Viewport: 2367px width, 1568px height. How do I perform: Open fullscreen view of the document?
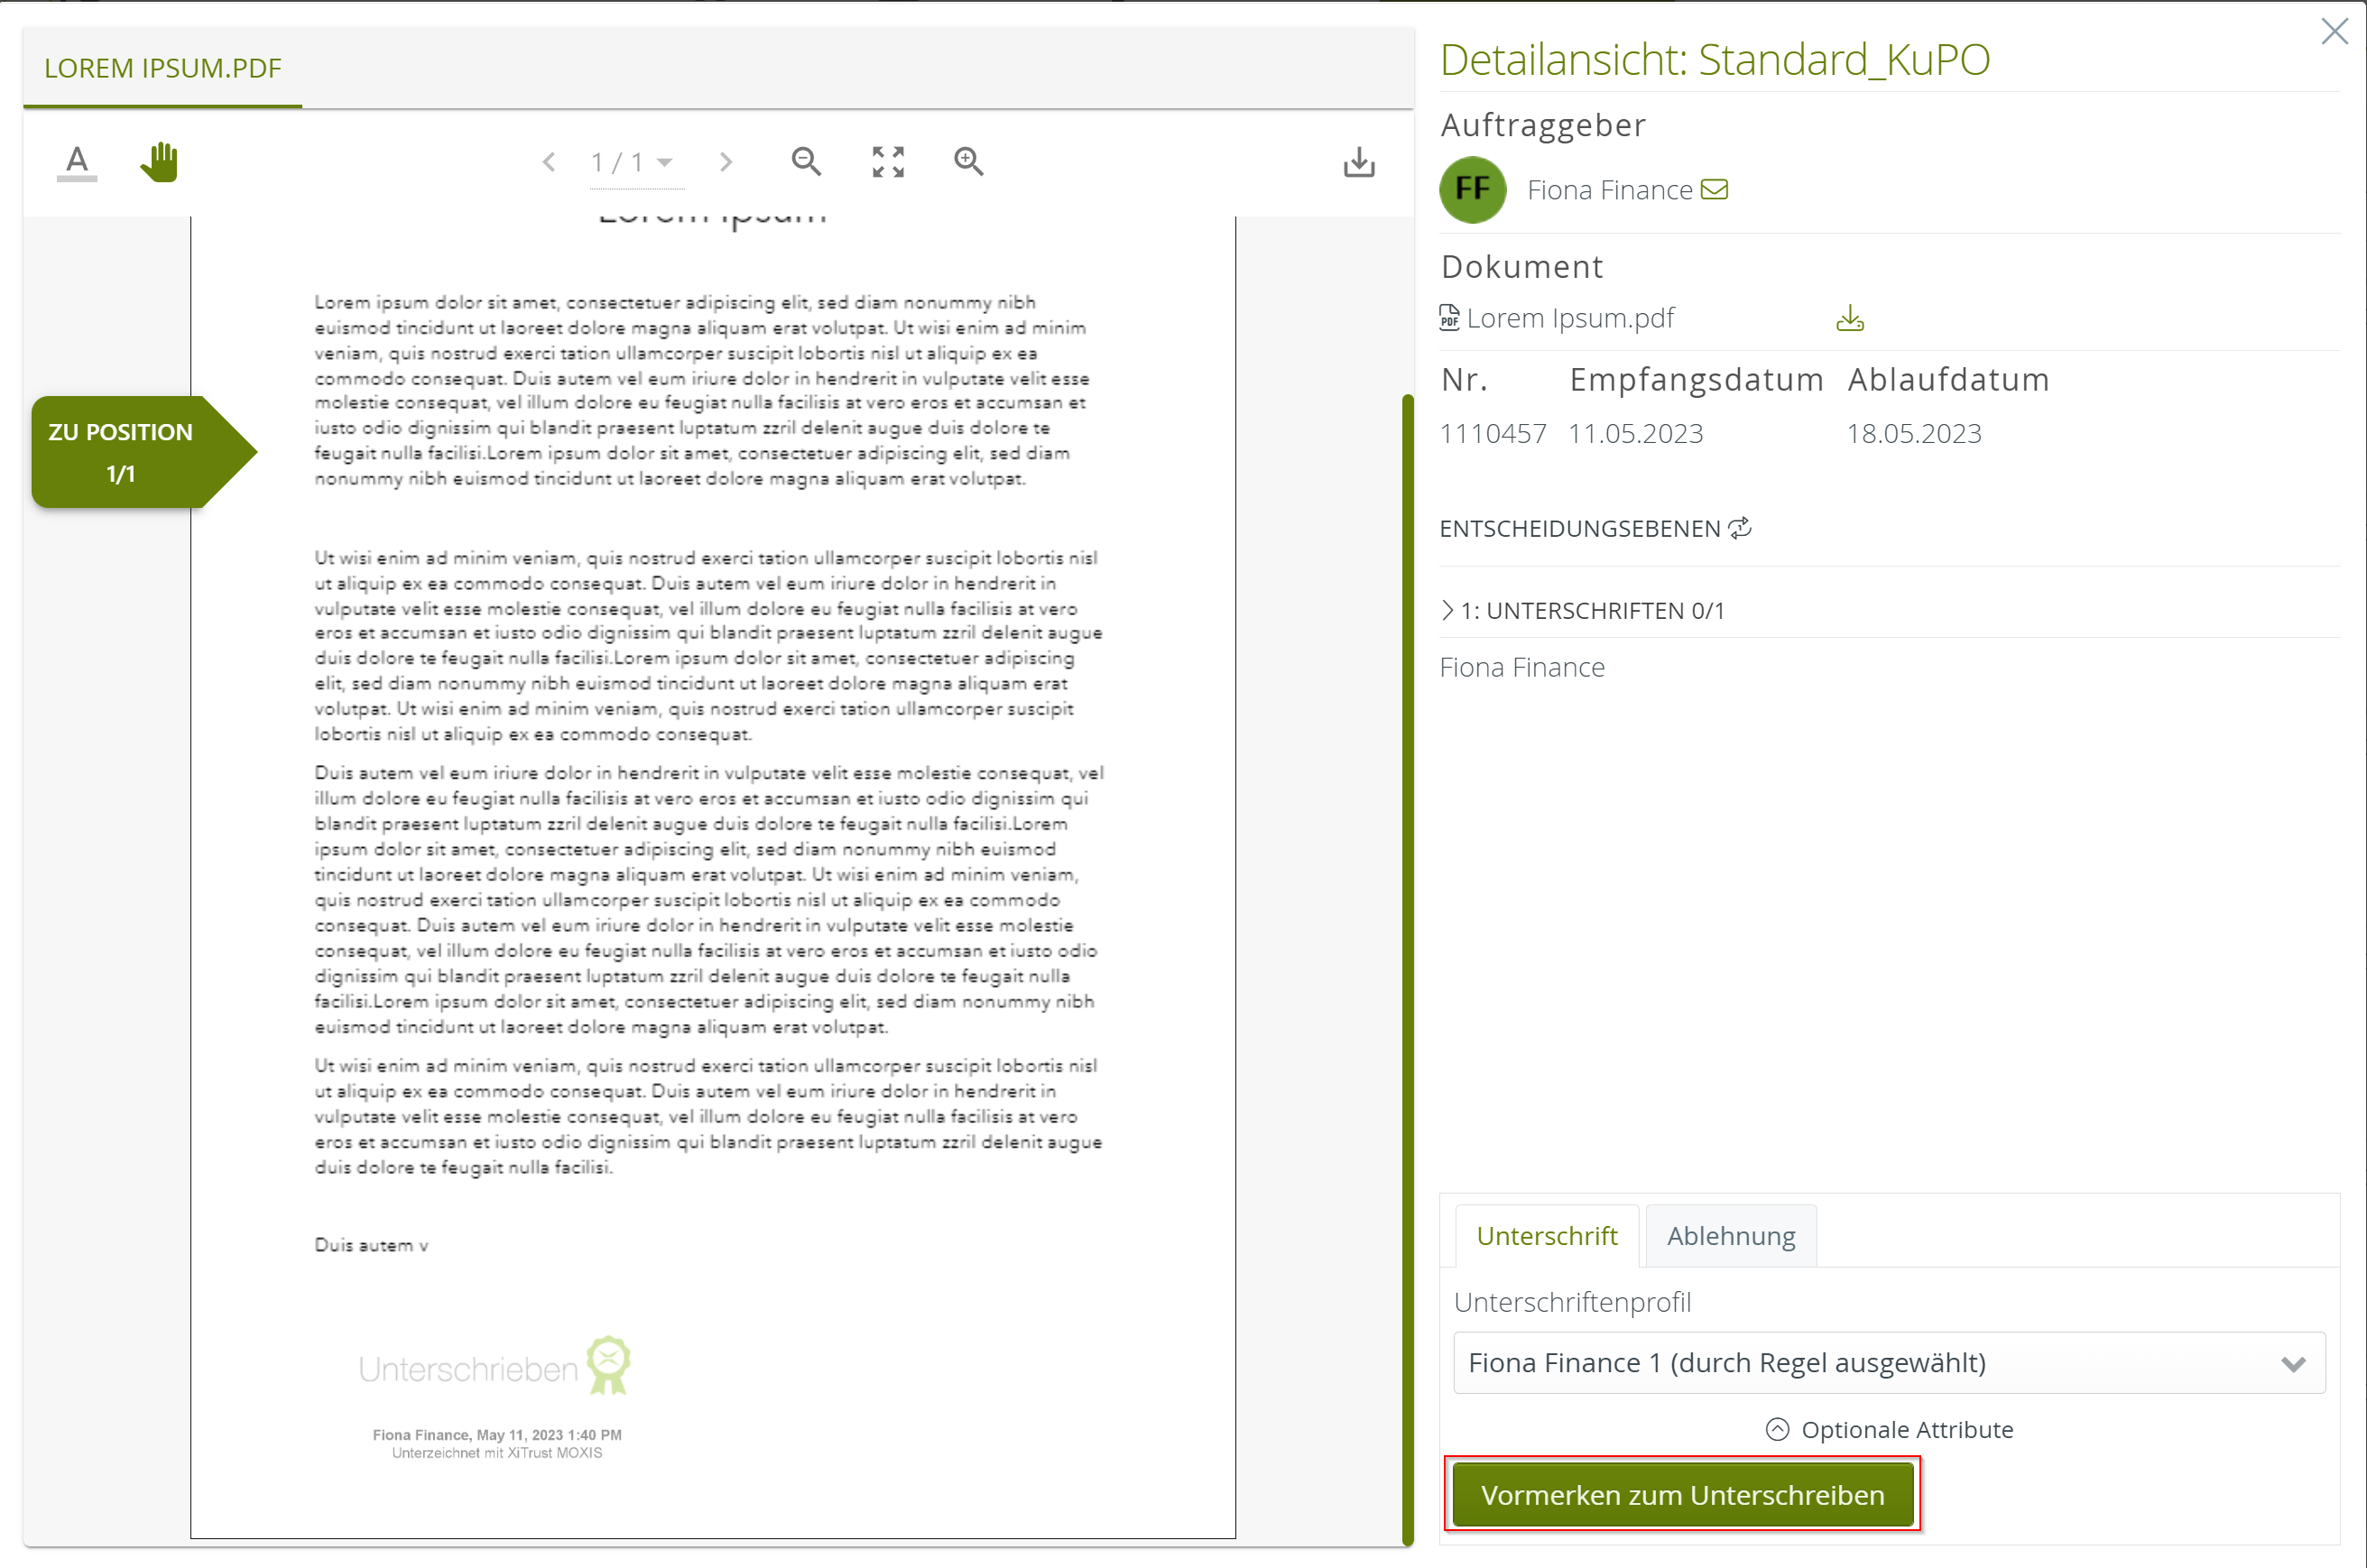coord(887,161)
